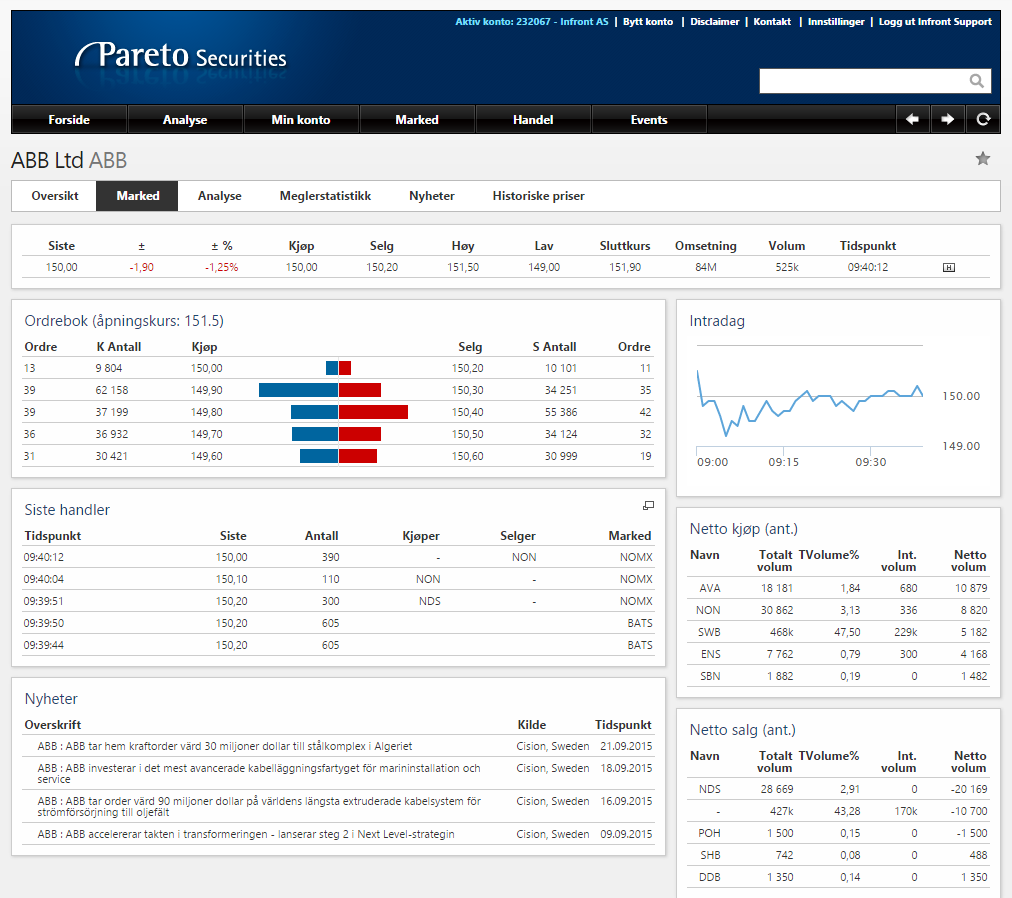Click Bytt konto link
Screen dimensions: 1012x898
click(648, 21)
